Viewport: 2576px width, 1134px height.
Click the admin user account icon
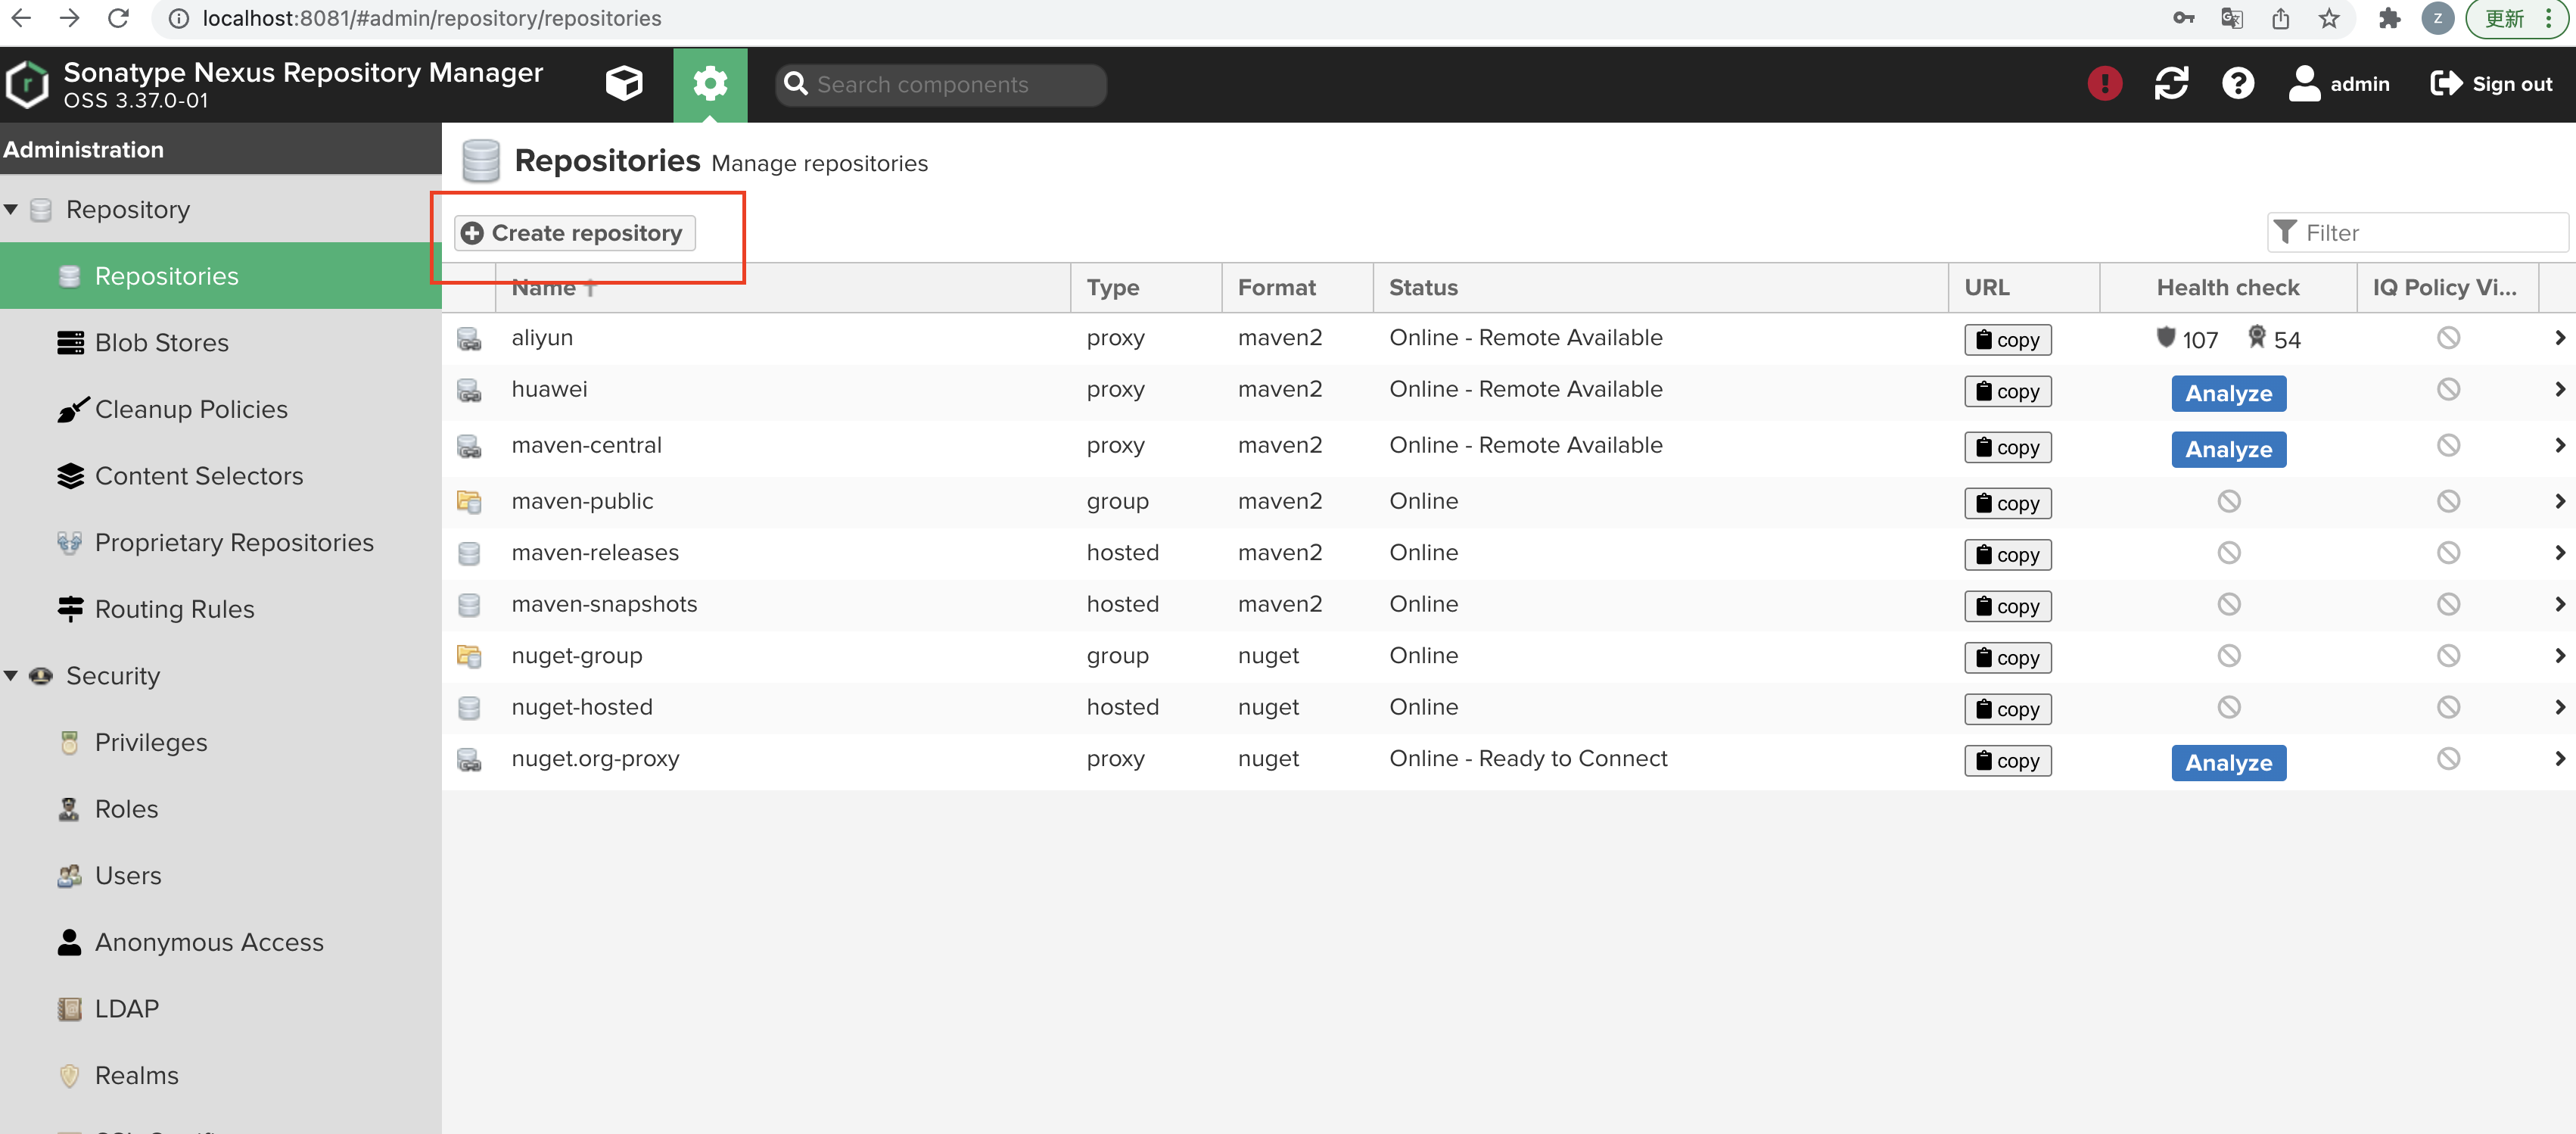(x=2304, y=83)
